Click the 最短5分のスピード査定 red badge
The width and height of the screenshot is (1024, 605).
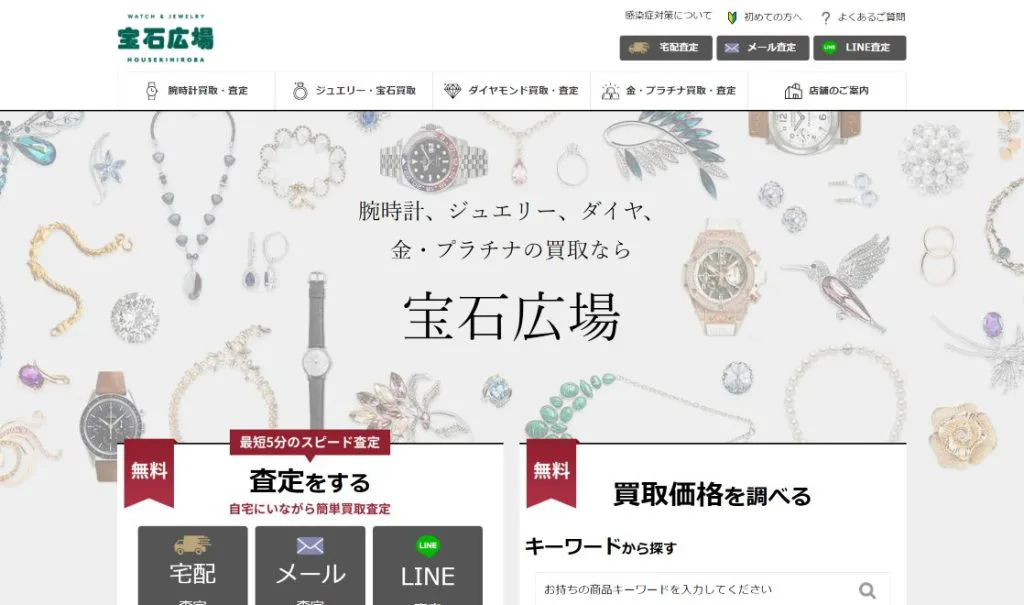pos(310,442)
